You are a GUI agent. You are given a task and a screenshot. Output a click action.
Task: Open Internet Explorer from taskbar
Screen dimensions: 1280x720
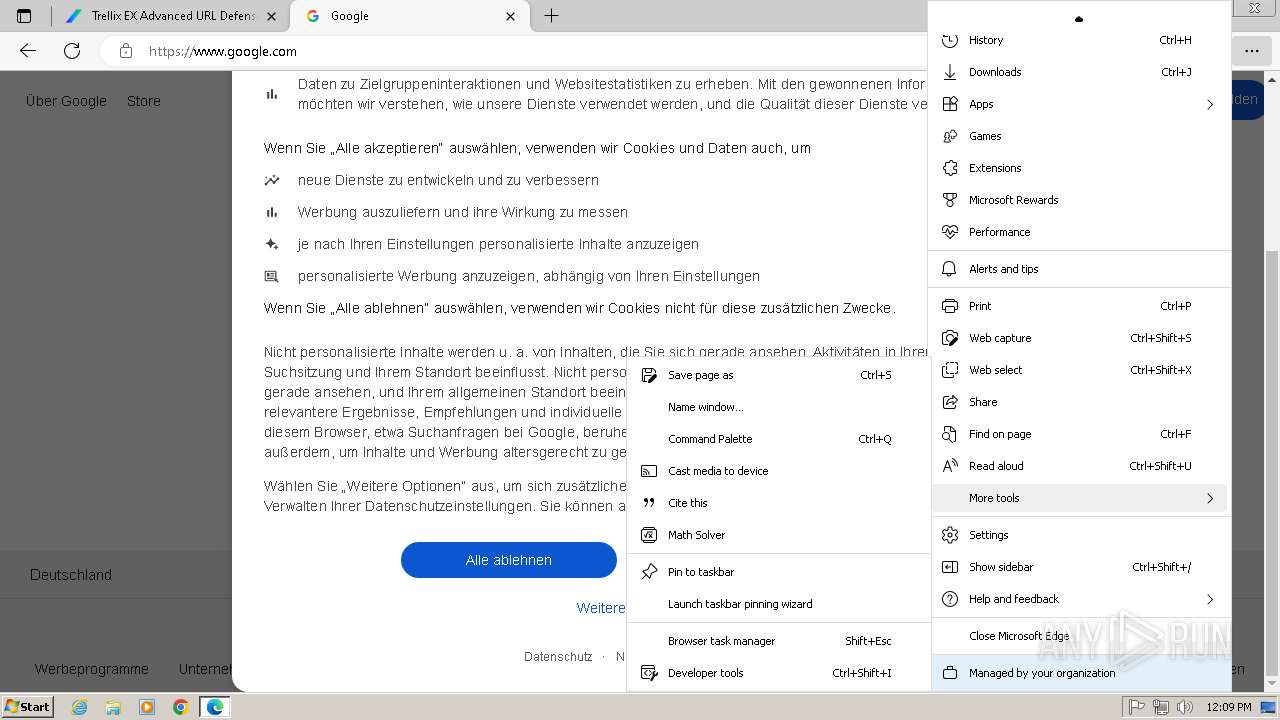click(80, 707)
